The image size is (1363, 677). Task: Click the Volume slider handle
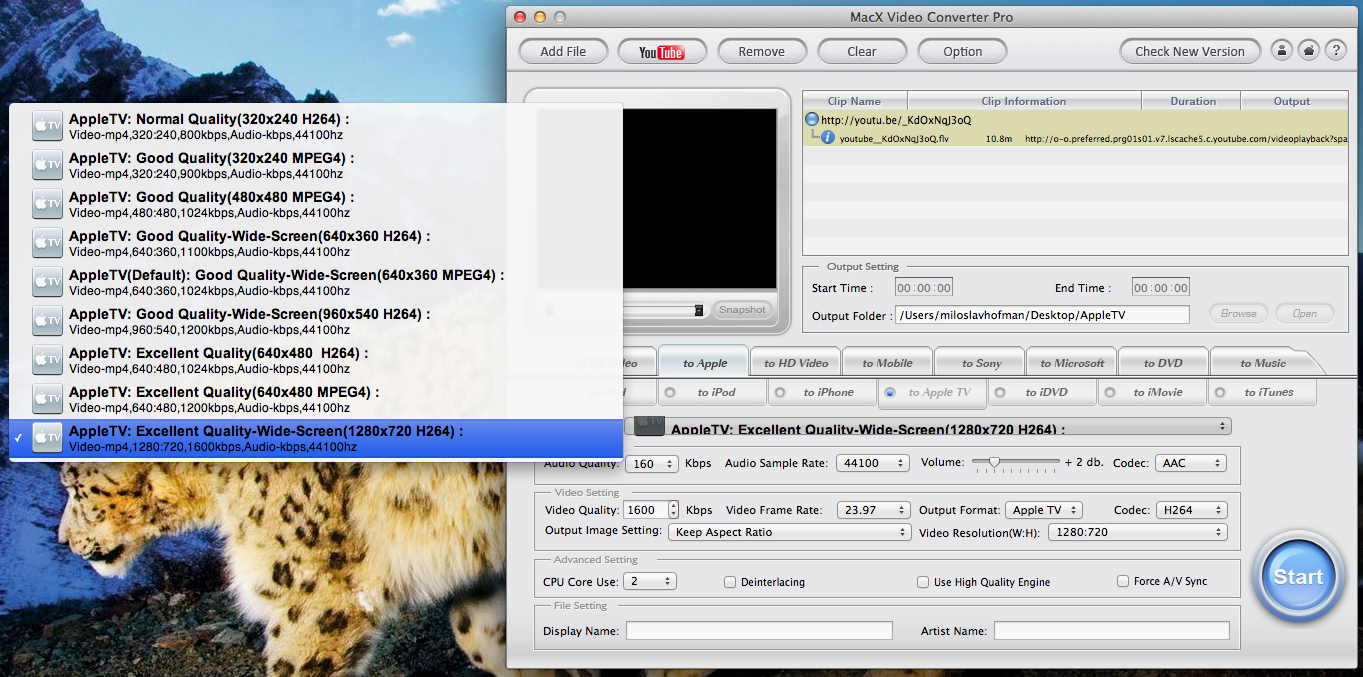click(x=994, y=462)
